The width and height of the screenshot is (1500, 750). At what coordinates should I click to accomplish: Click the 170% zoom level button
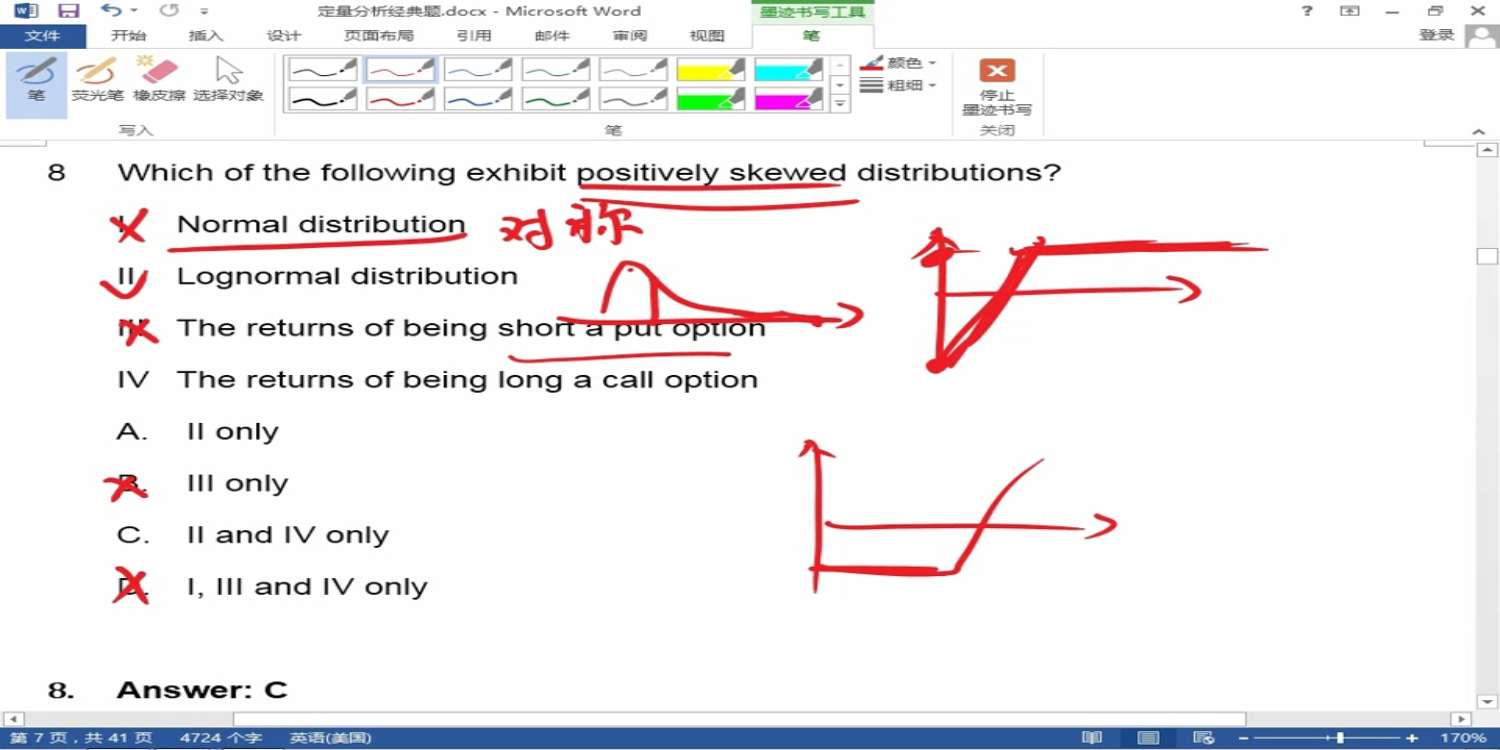pyautogui.click(x=1463, y=738)
